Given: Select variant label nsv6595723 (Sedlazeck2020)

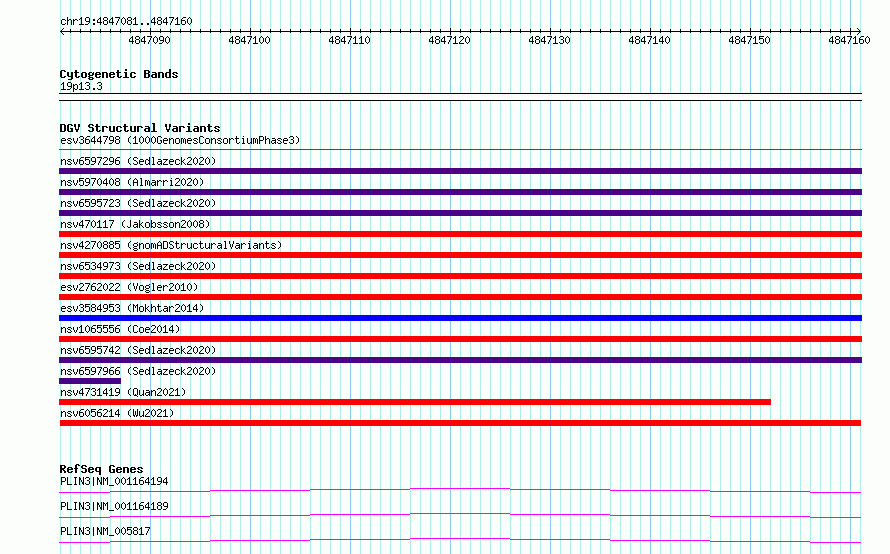Looking at the screenshot, I should [x=138, y=203].
